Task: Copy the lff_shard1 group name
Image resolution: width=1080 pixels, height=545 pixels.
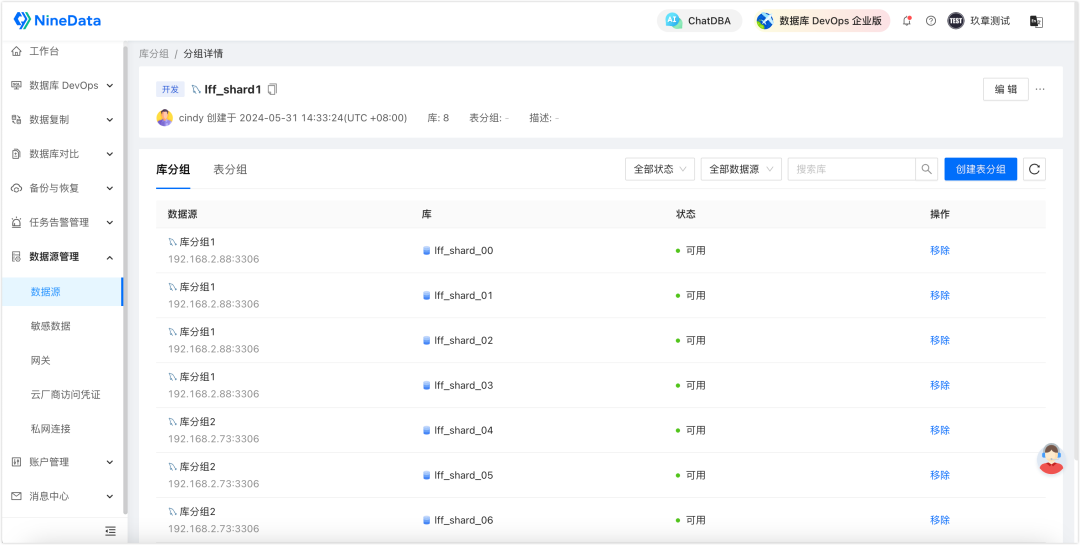Action: pyautogui.click(x=273, y=90)
